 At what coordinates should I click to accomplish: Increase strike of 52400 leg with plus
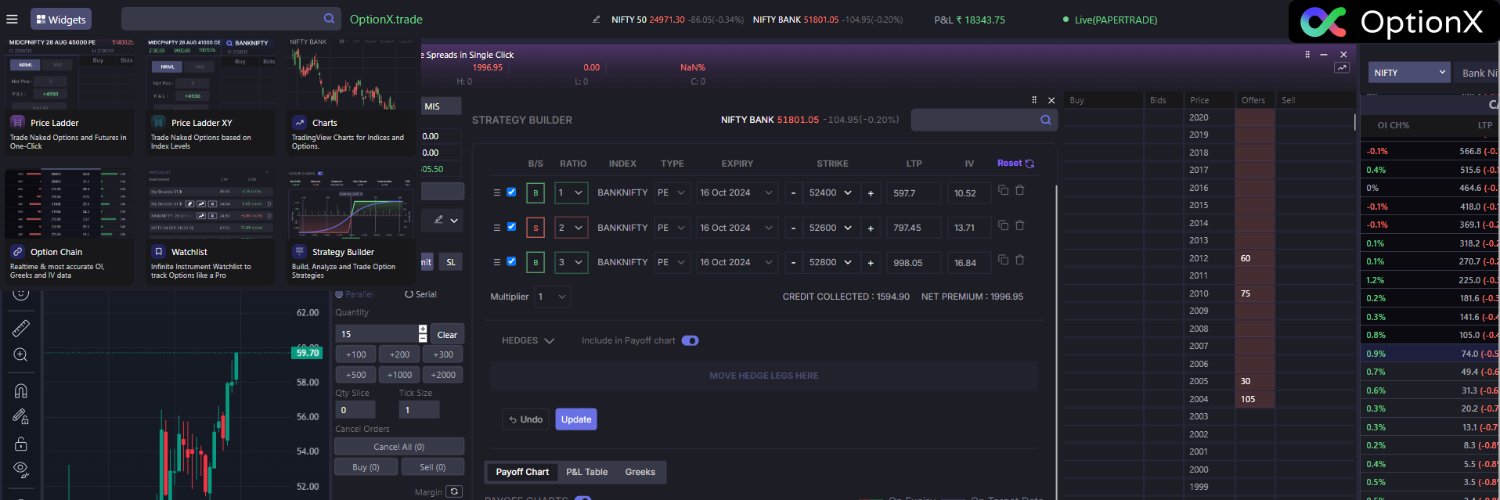coord(870,192)
